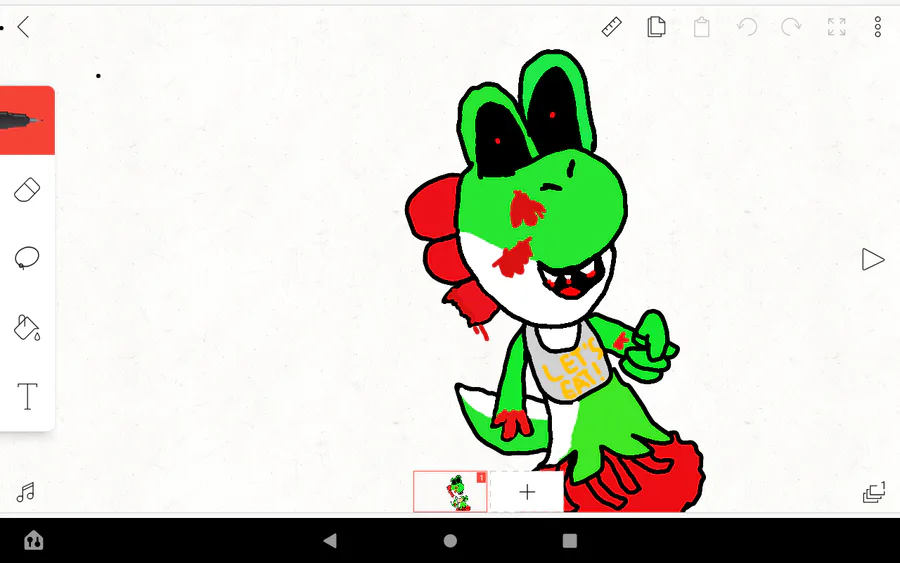The image size is (900, 563).
Task: Select the Paint Bucket fill tool
Action: pos(27,328)
